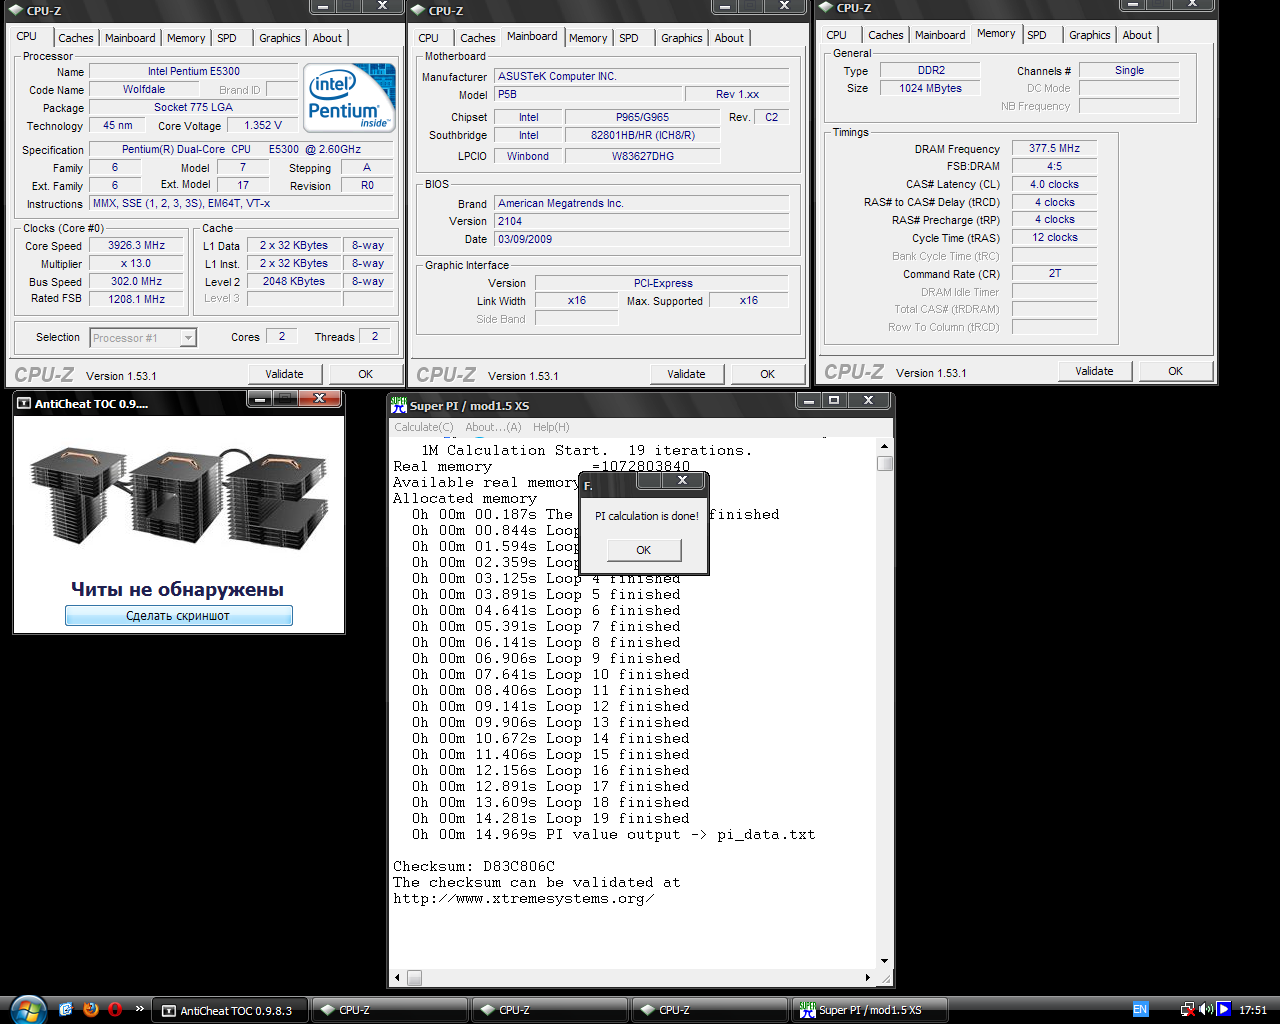Click the xtremesystems.org URL text
Image resolution: width=1280 pixels, height=1024 pixels.
point(524,899)
